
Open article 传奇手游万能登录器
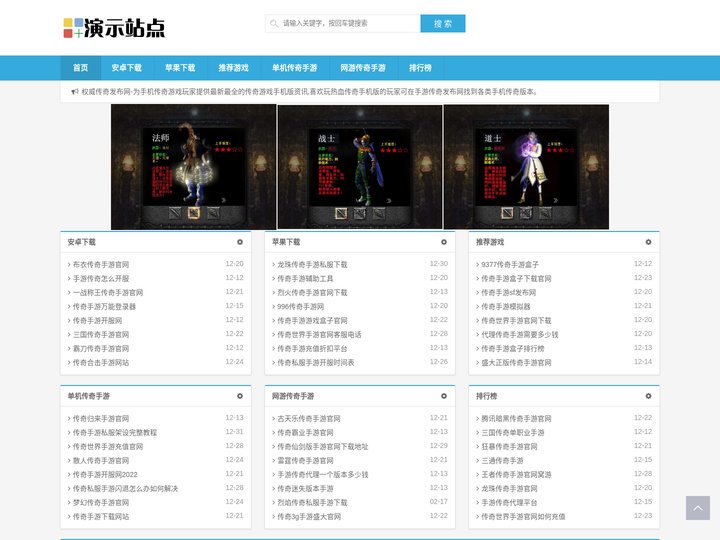[x=104, y=307]
